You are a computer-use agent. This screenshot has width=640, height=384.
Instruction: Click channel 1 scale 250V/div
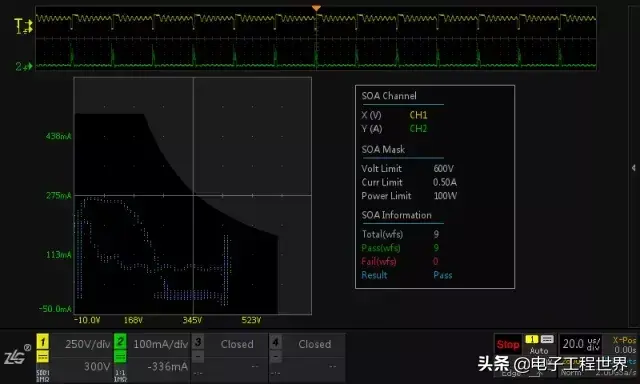click(87, 344)
